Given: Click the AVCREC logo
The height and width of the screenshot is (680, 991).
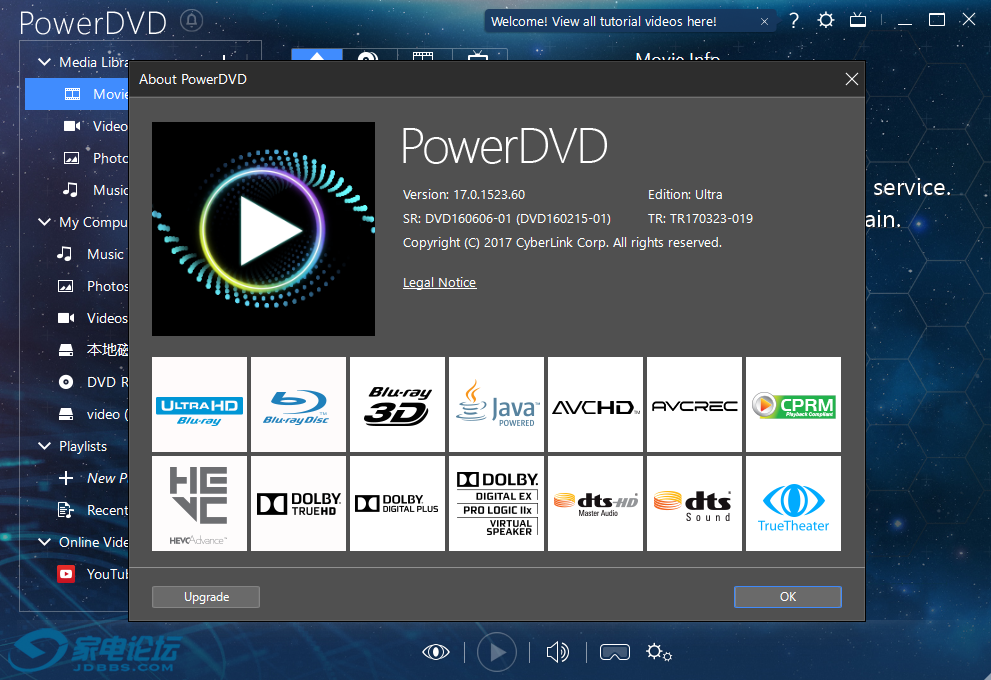Looking at the screenshot, I should [x=694, y=404].
